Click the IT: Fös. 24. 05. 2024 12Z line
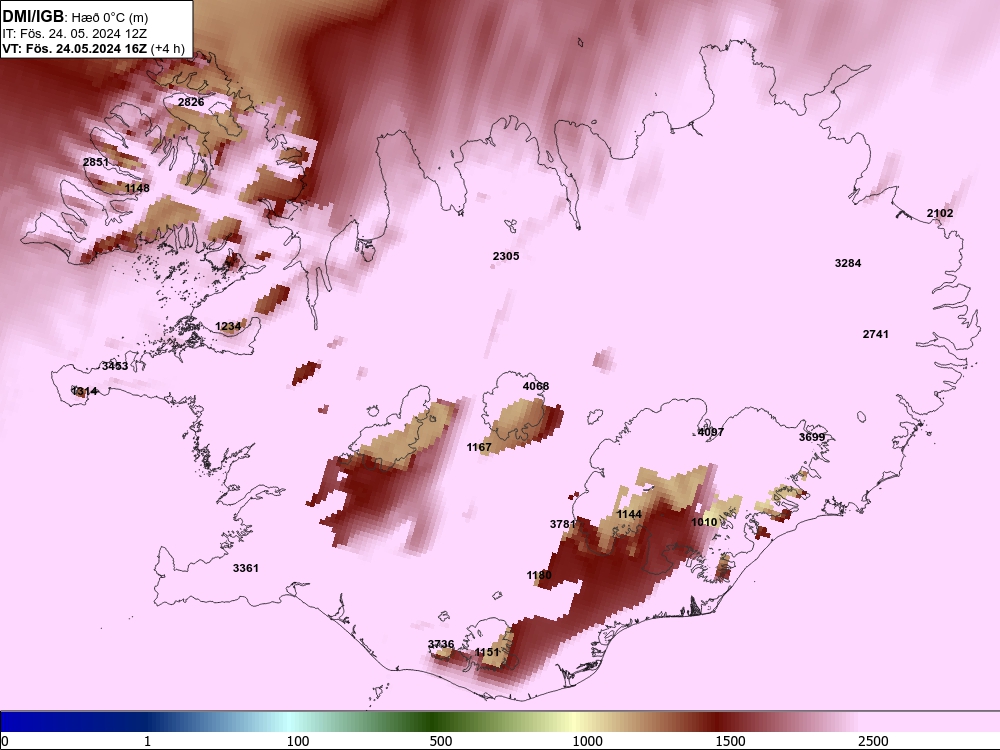 click(x=75, y=34)
